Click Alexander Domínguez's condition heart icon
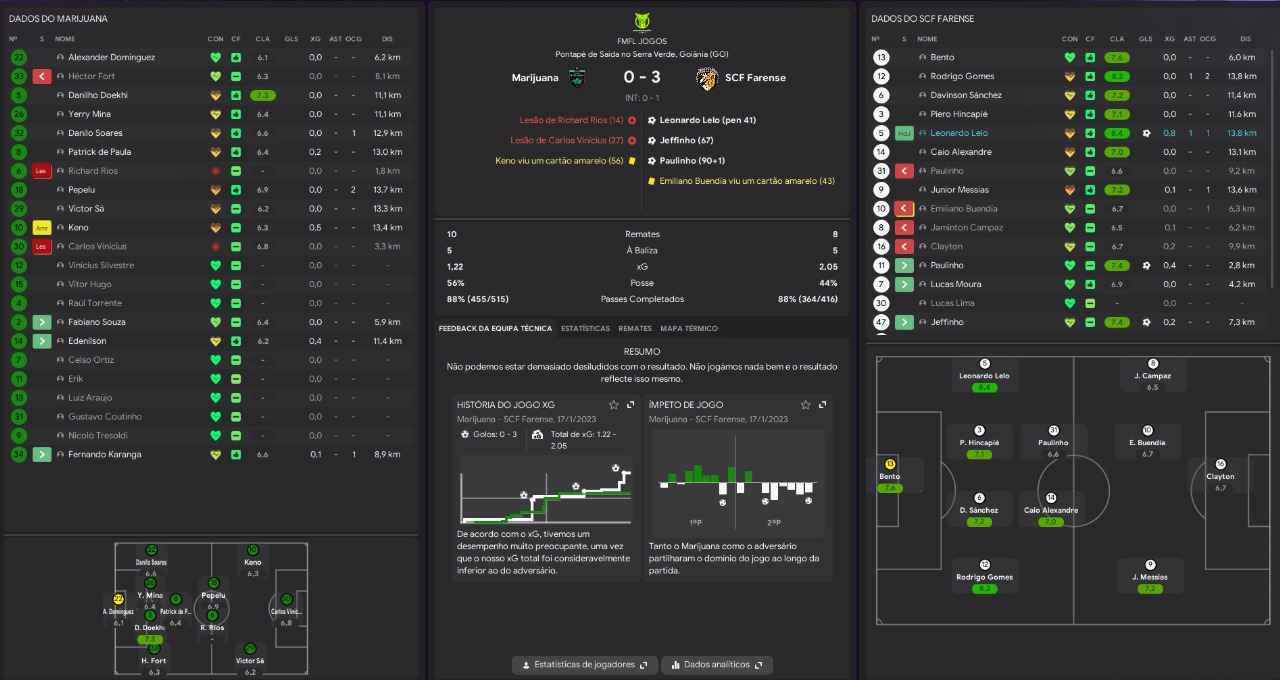Screen dimensions: 1280x680 click(215, 58)
